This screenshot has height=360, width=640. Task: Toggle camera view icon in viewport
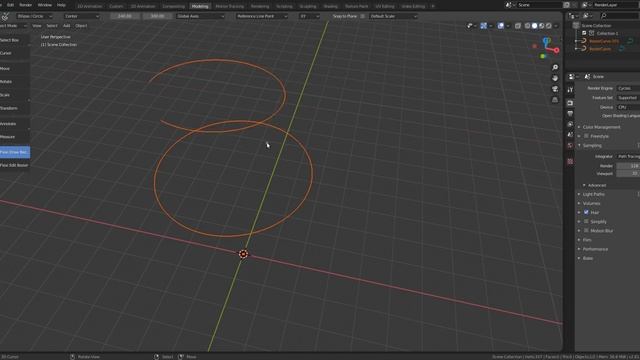click(x=555, y=89)
